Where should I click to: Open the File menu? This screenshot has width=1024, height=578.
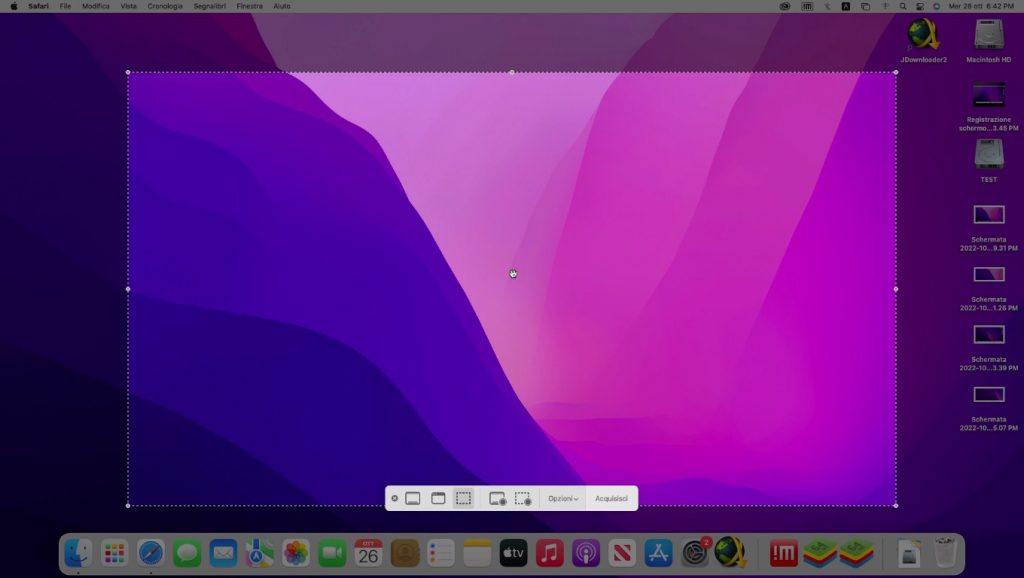[x=65, y=6]
